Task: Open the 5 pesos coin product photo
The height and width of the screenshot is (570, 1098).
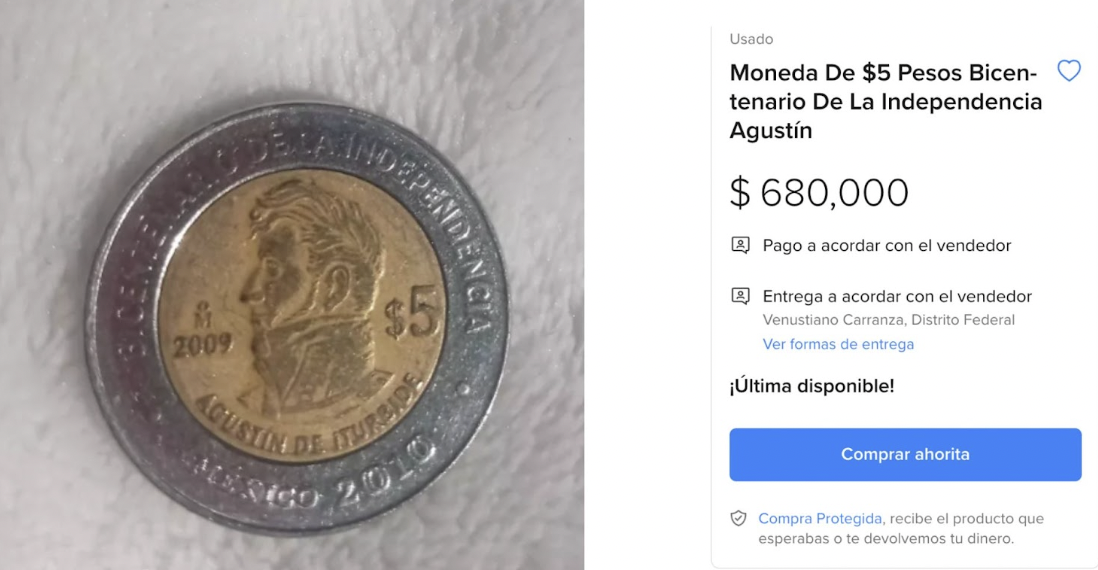Action: 292,285
